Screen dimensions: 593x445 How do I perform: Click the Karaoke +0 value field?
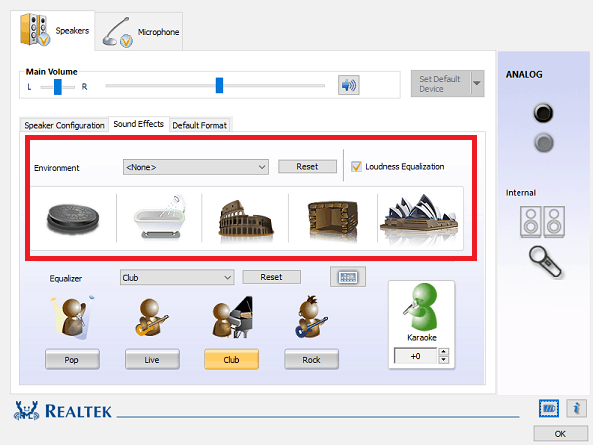[415, 356]
